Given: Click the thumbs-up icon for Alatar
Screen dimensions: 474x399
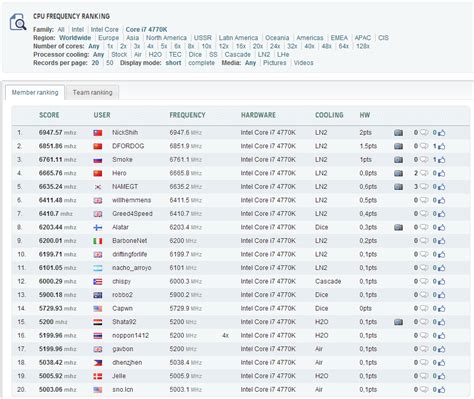Looking at the screenshot, I should 442,227.
